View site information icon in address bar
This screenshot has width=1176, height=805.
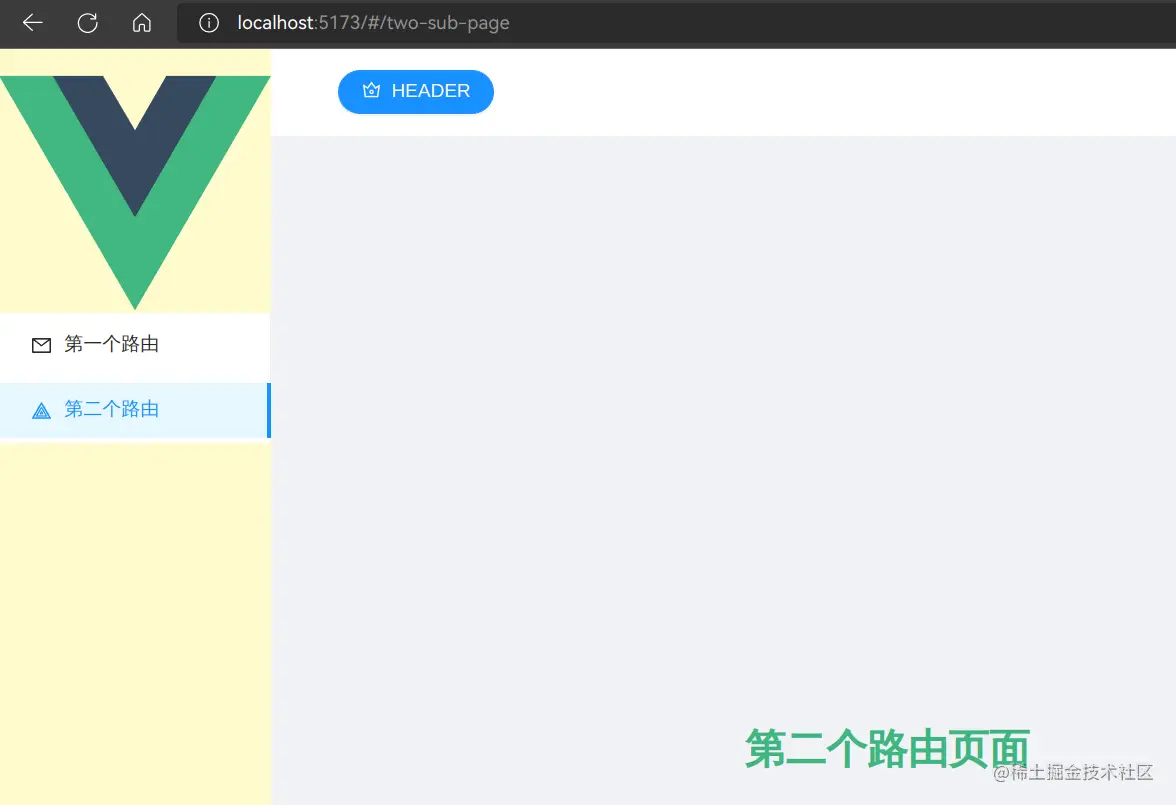[208, 23]
